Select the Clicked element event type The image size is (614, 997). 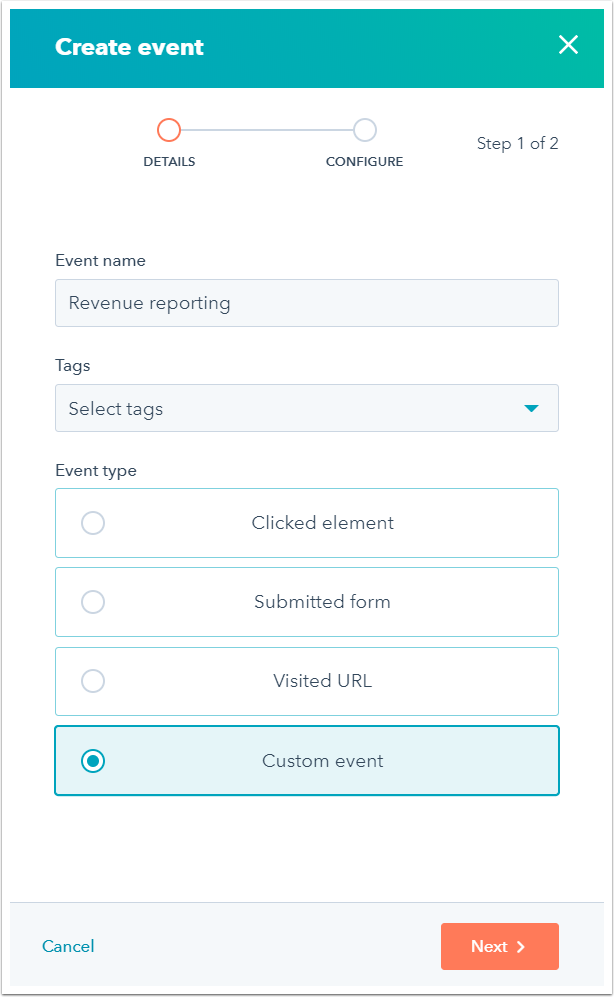point(307,522)
